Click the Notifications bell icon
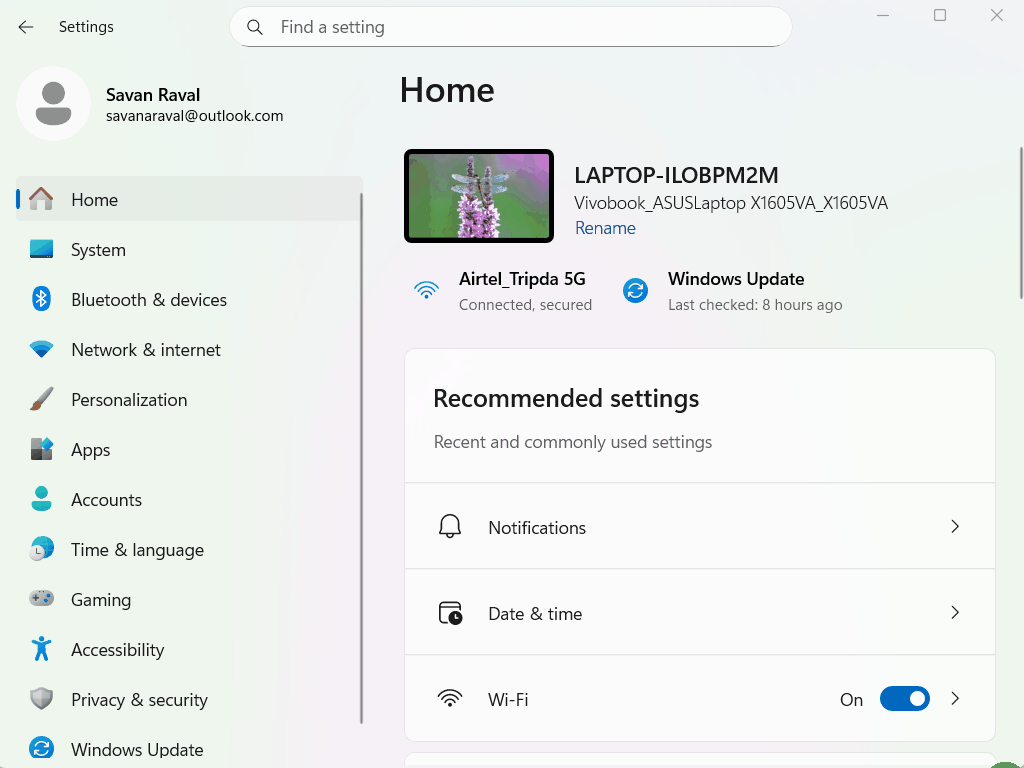Image resolution: width=1024 pixels, height=768 pixels. coord(450,527)
